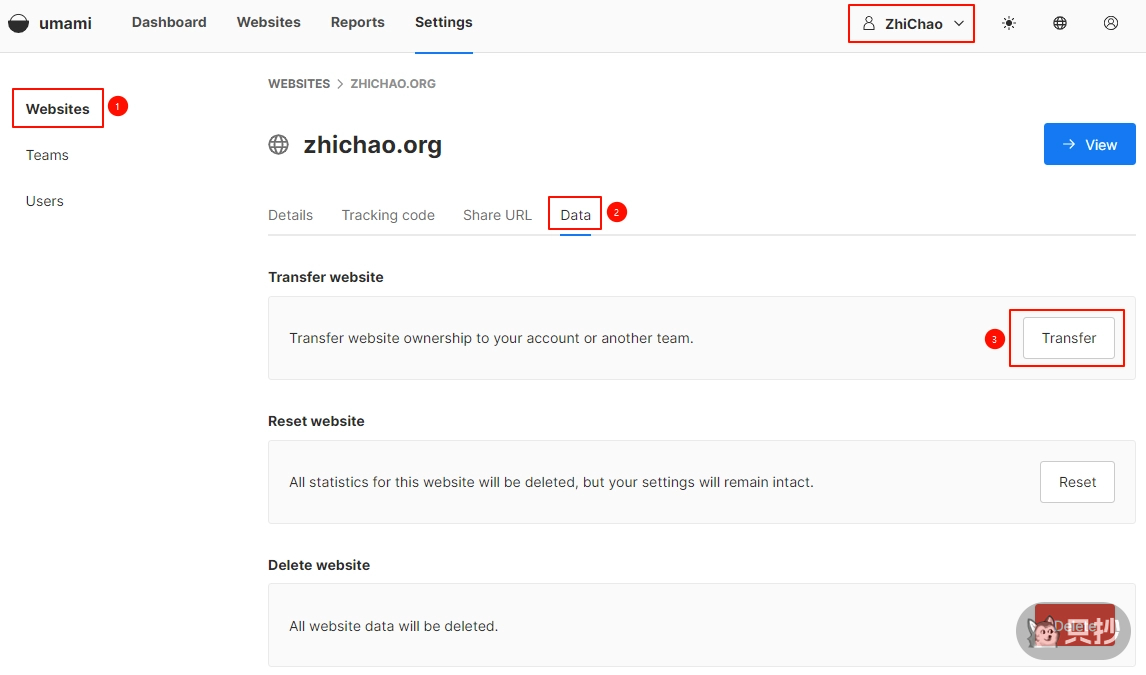Click the WEBSITES breadcrumb link
1146x675 pixels.
click(x=299, y=84)
